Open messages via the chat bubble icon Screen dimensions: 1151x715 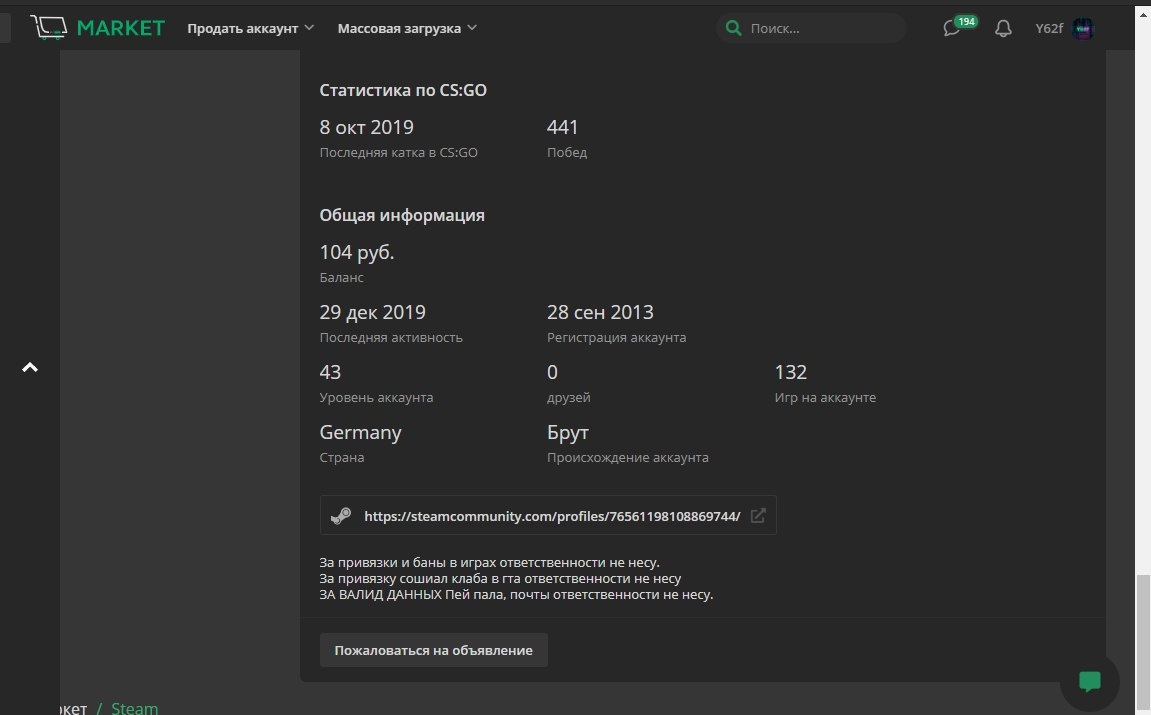[952, 29]
